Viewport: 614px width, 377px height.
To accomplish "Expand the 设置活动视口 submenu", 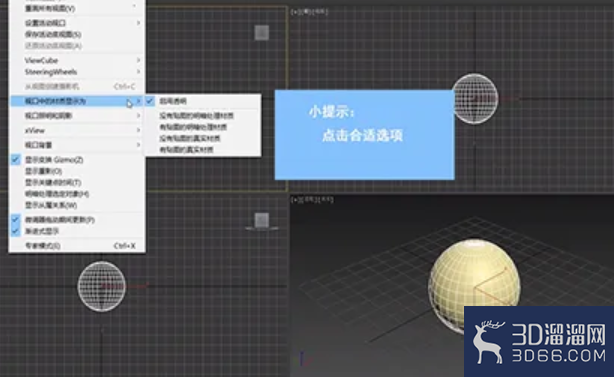I will 77,23.
